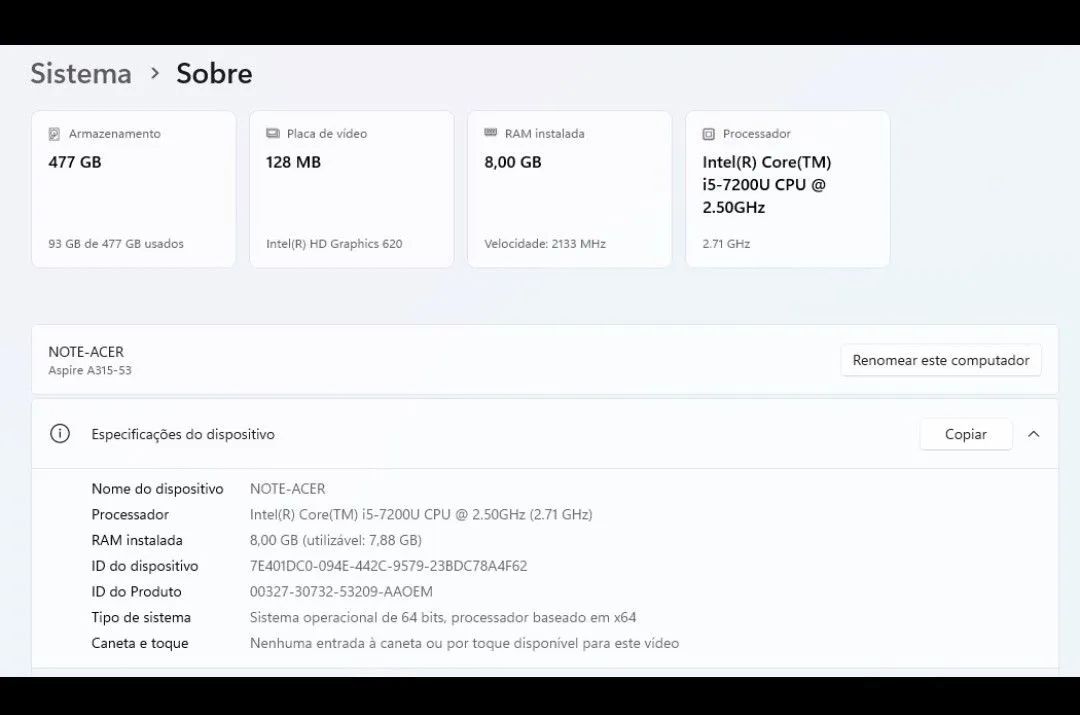Image resolution: width=1080 pixels, height=715 pixels.
Task: Click the ID do dispositivo value
Action: (388, 566)
